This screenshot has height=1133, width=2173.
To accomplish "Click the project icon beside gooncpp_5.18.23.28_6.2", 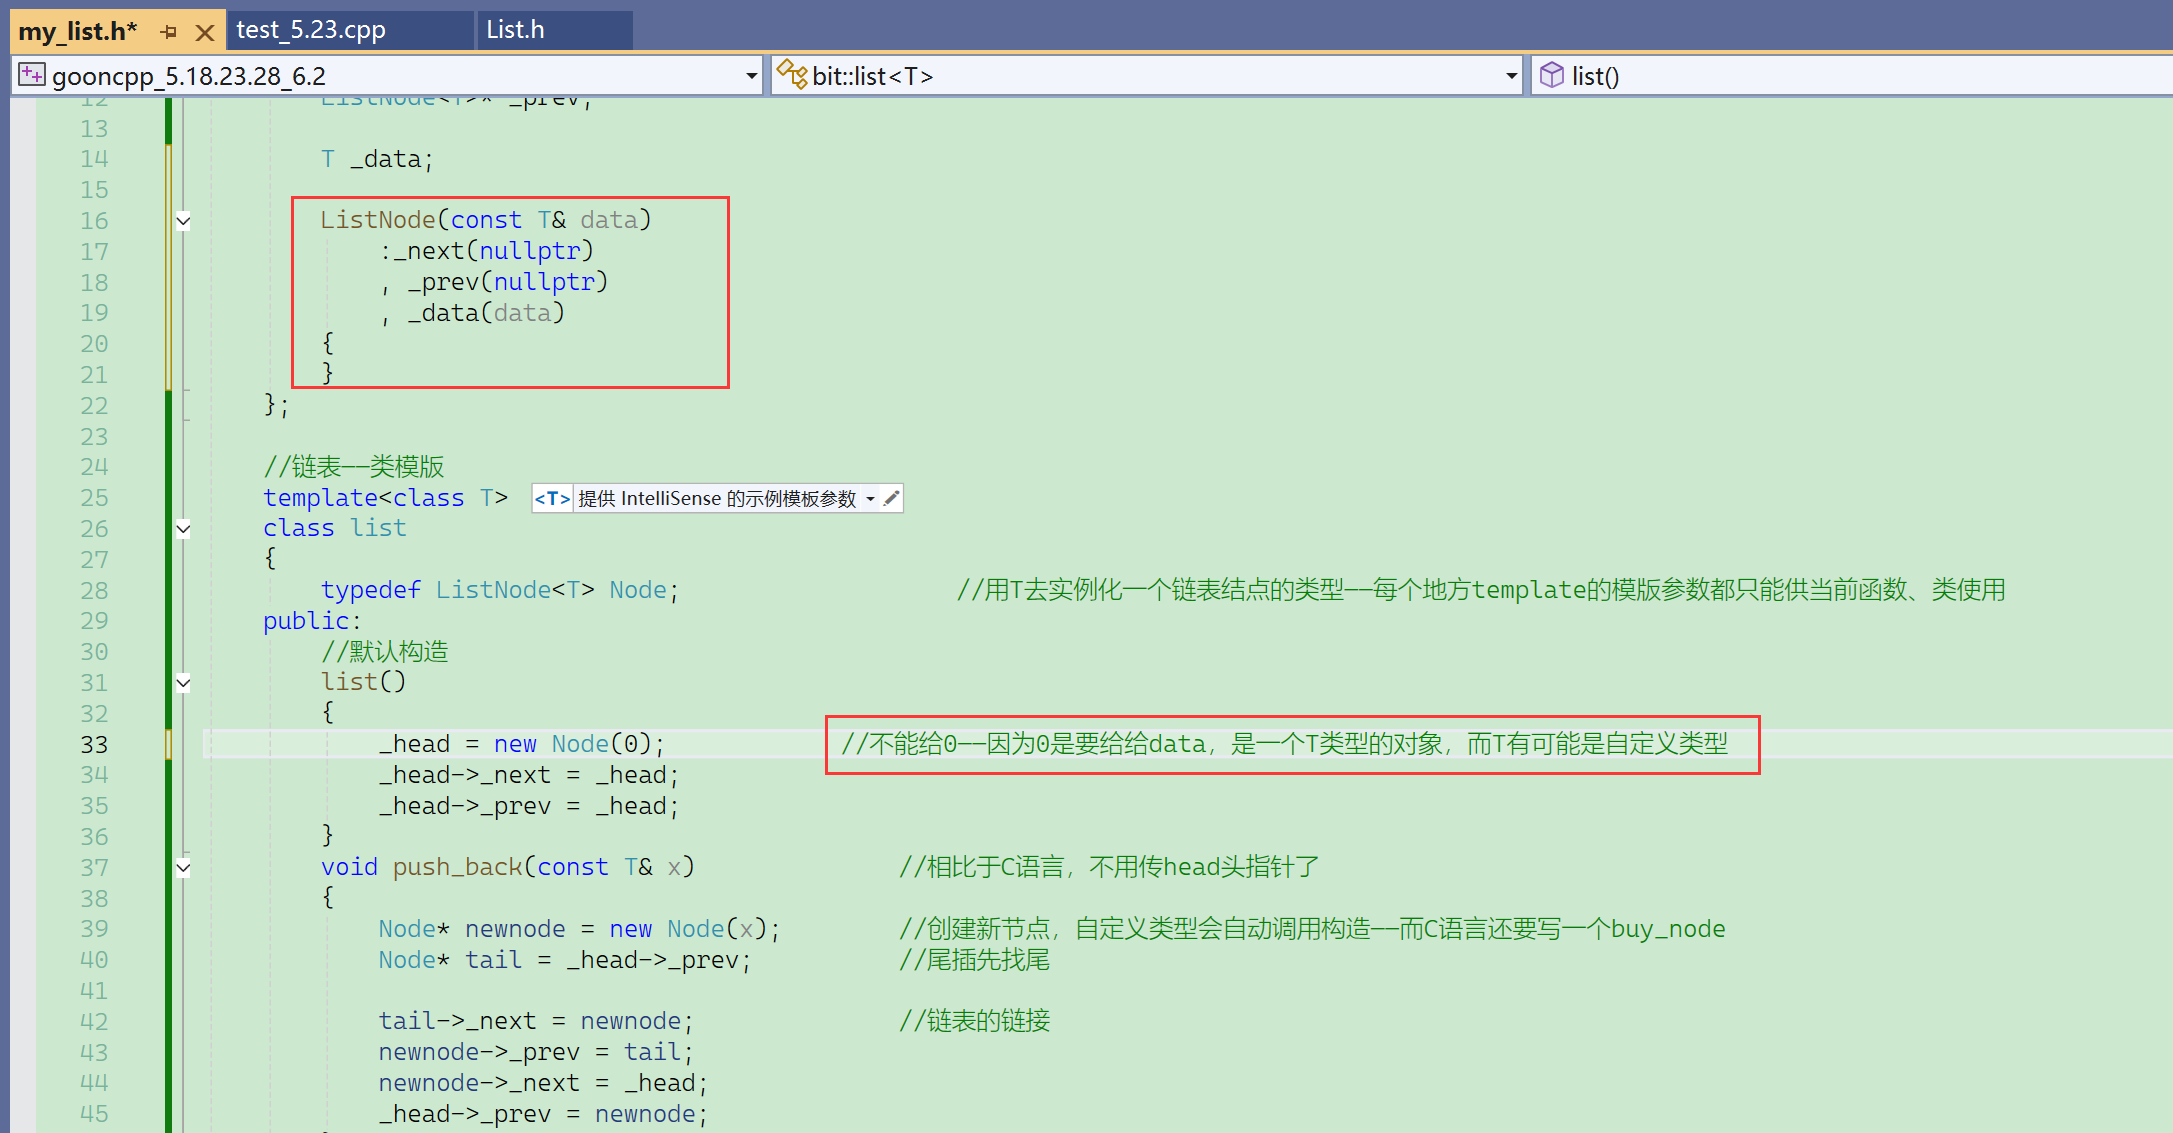I will click(x=32, y=75).
